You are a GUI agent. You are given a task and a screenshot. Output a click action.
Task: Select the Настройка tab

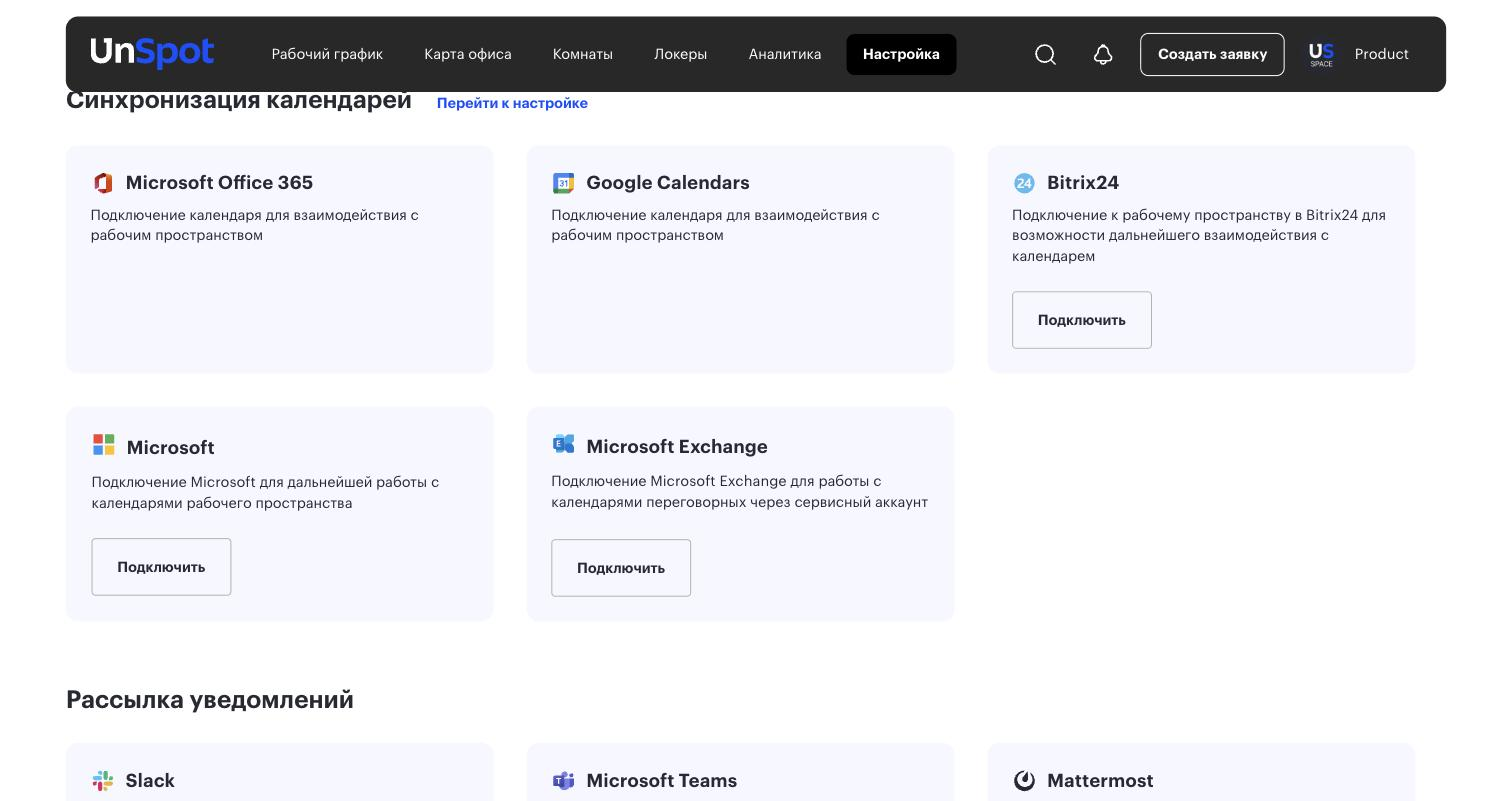(901, 54)
